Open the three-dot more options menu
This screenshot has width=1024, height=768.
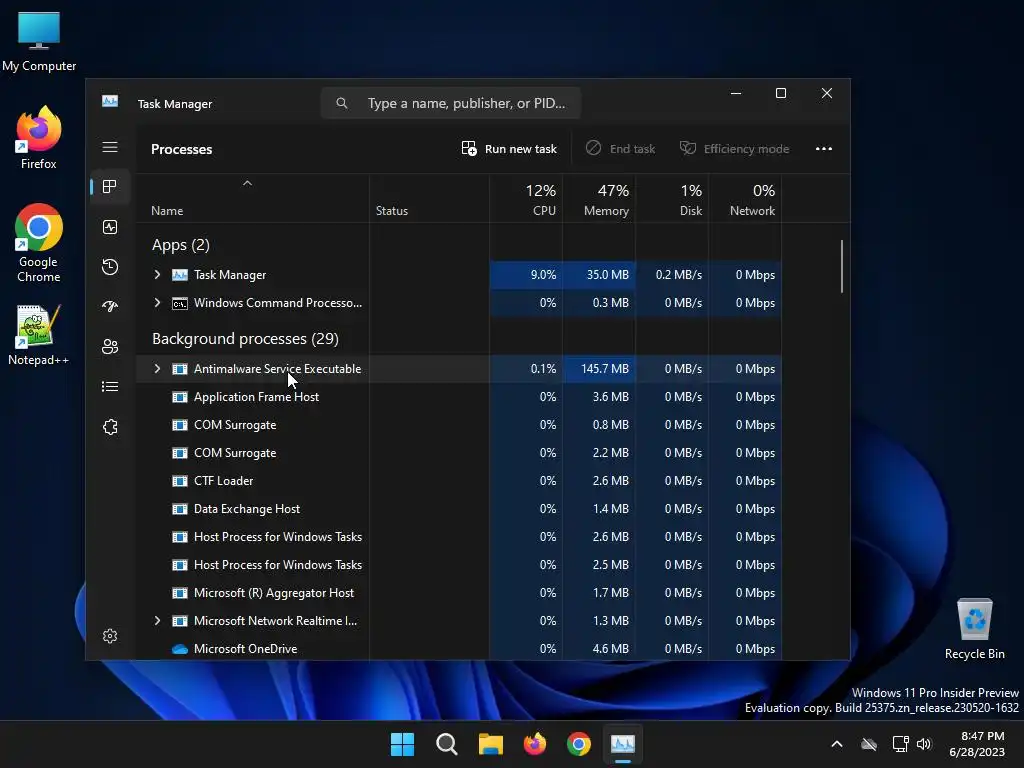(824, 149)
